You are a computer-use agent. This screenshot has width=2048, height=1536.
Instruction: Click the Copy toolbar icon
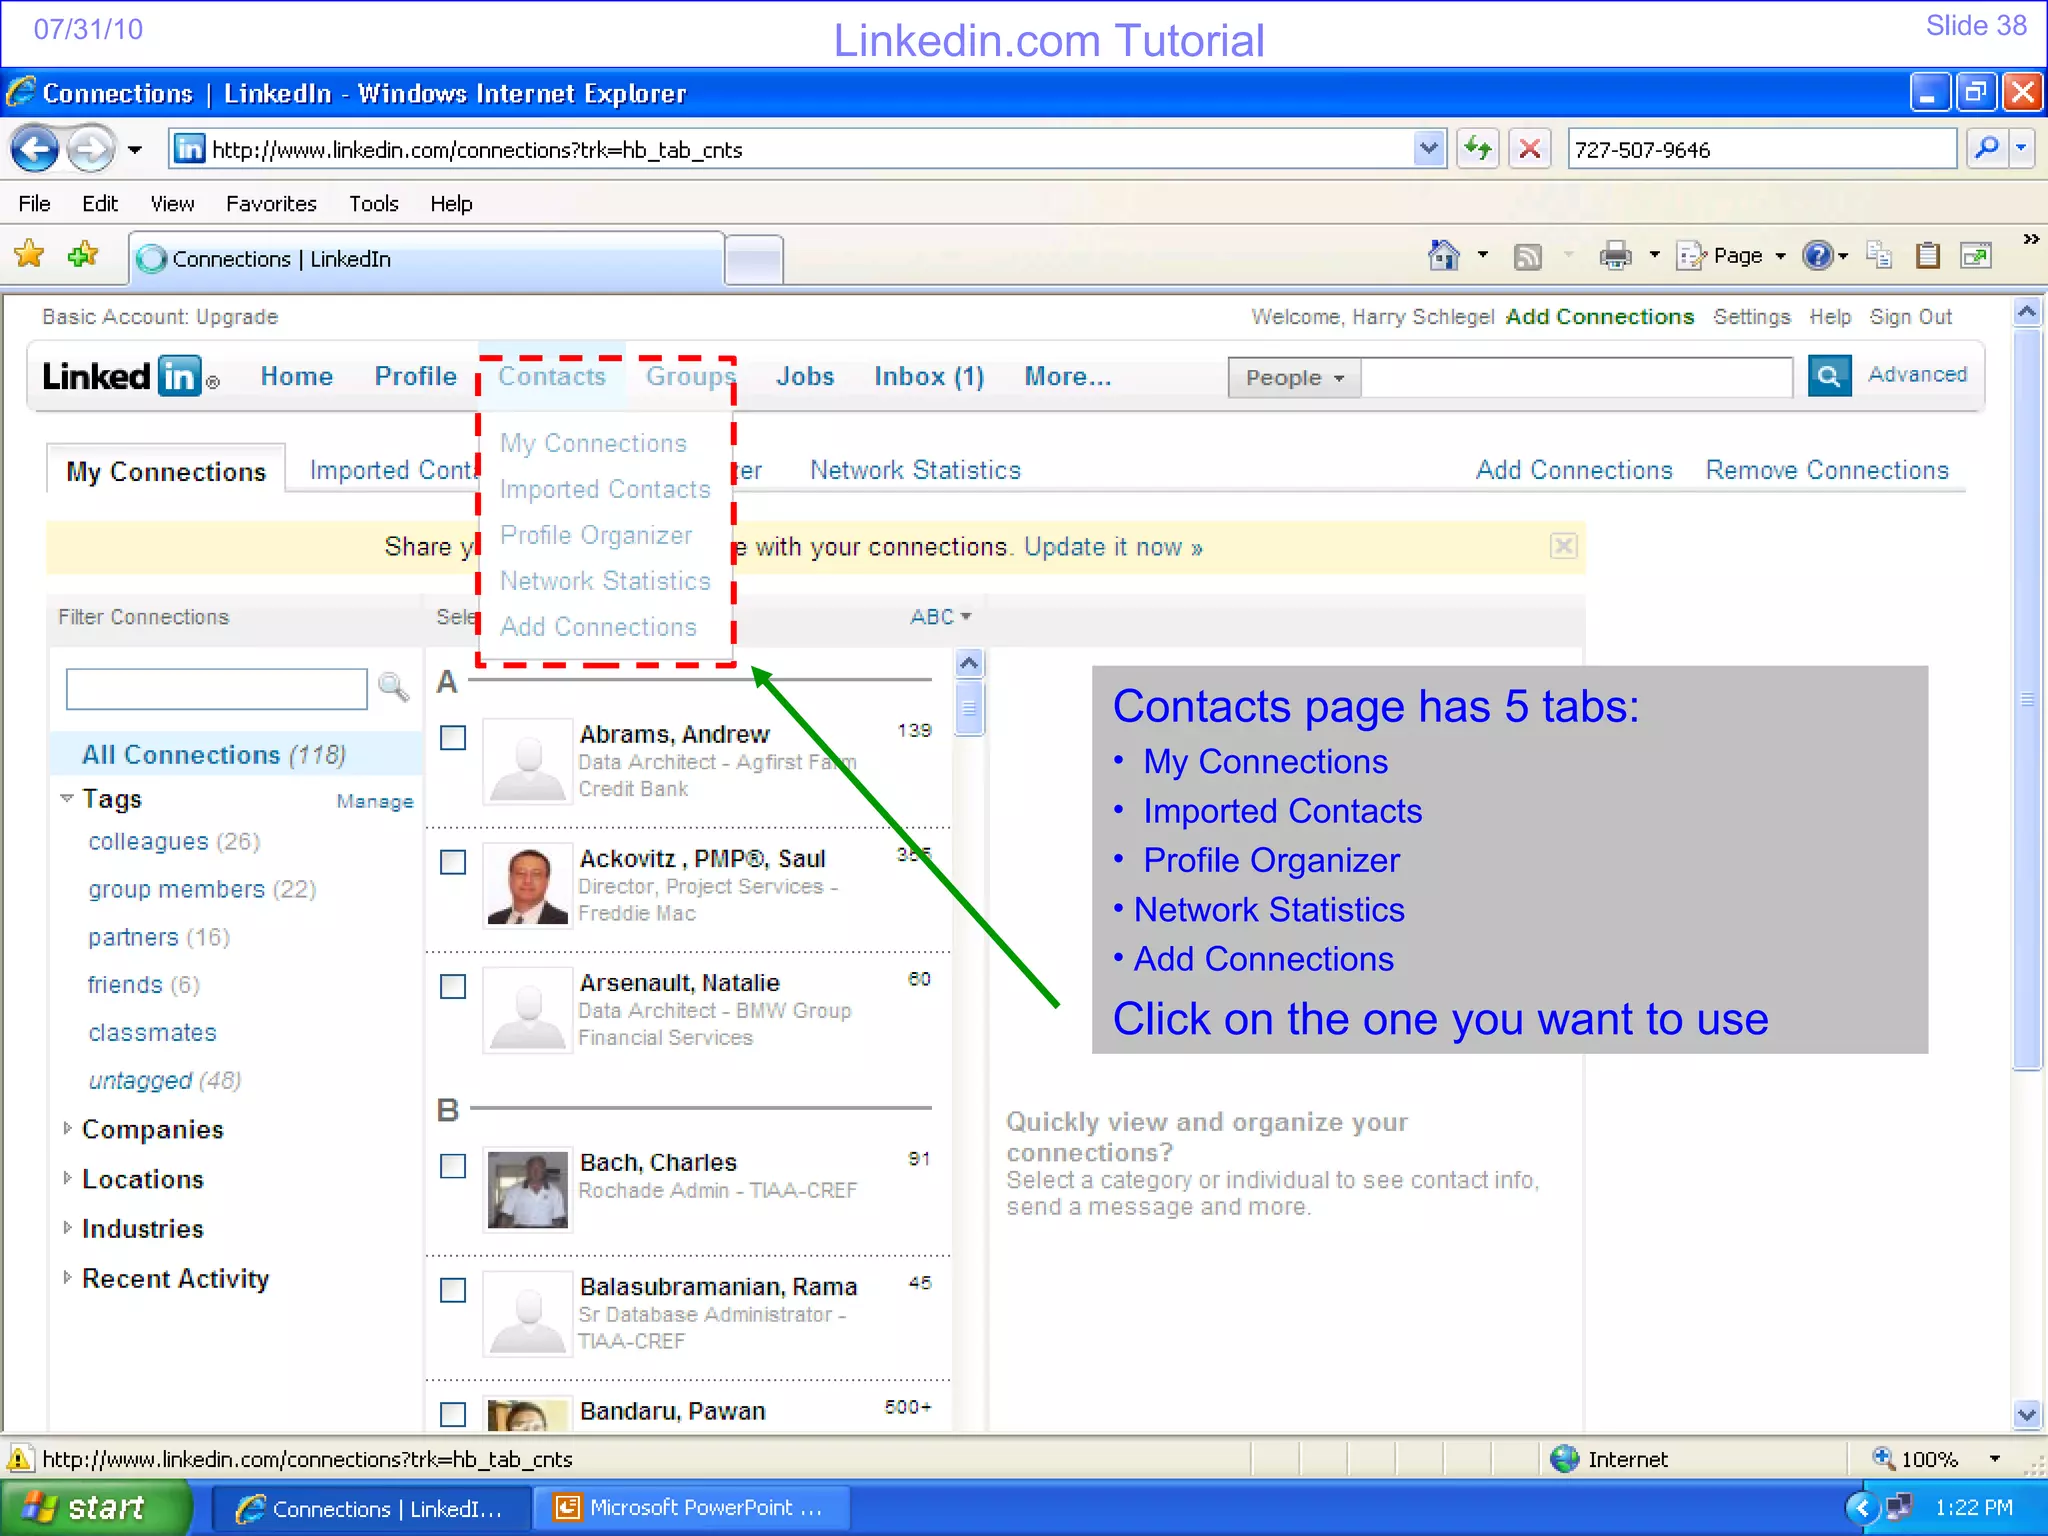pos(1879,256)
